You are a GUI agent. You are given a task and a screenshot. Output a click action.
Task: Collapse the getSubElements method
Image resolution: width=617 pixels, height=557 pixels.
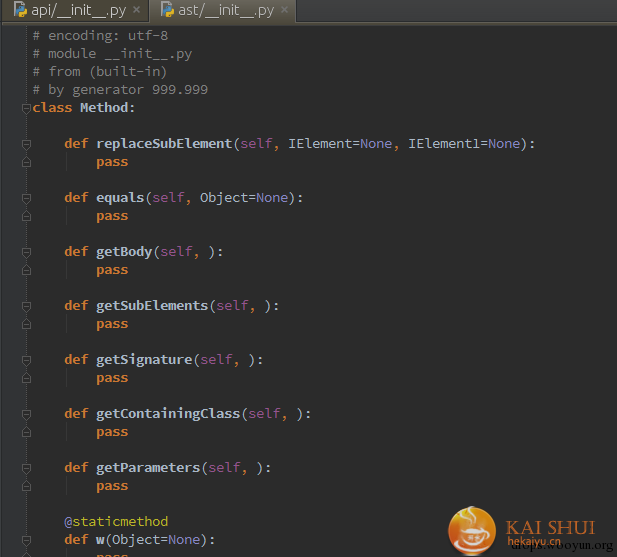pyautogui.click(x=26, y=306)
